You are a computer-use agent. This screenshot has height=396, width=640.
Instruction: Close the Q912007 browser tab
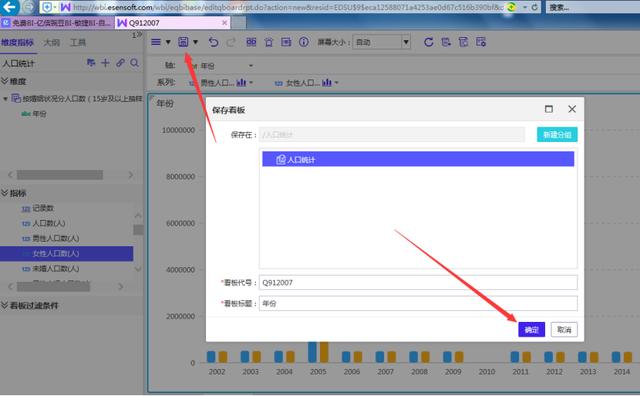(224, 23)
